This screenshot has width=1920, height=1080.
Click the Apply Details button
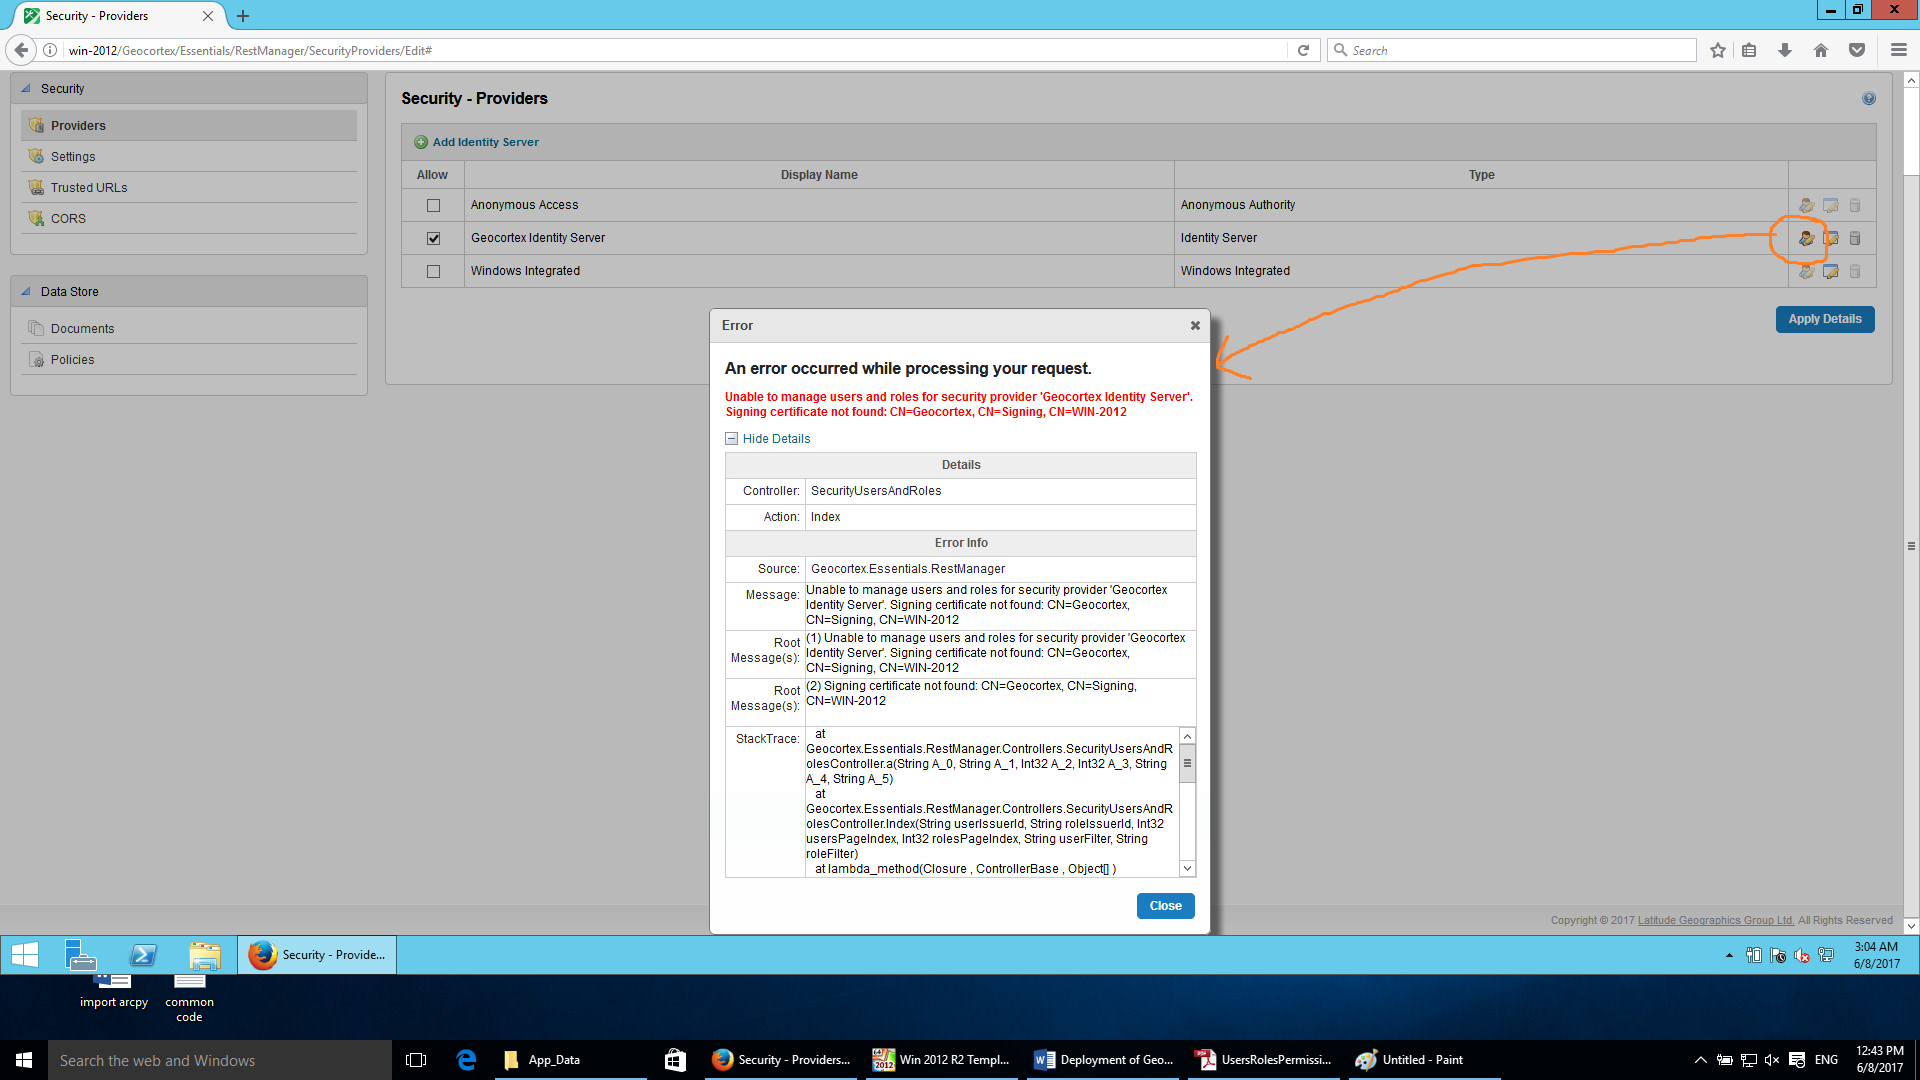tap(1825, 319)
